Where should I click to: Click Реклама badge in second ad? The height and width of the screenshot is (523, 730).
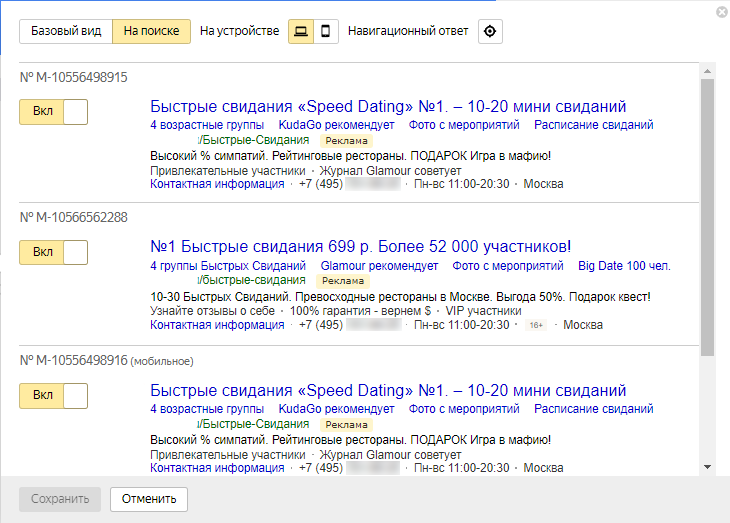(x=343, y=281)
